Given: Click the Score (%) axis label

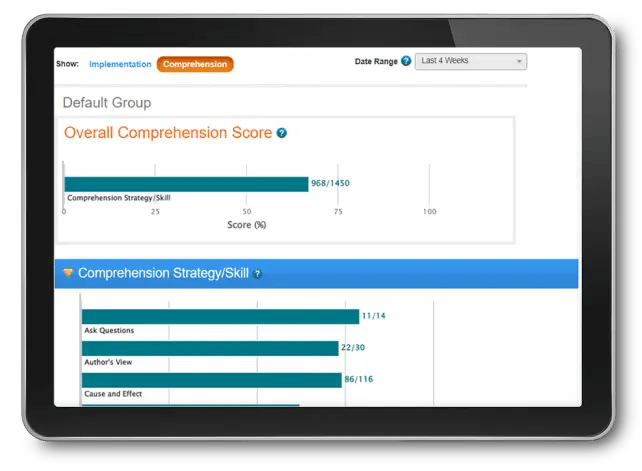Looking at the screenshot, I should (x=246, y=225).
